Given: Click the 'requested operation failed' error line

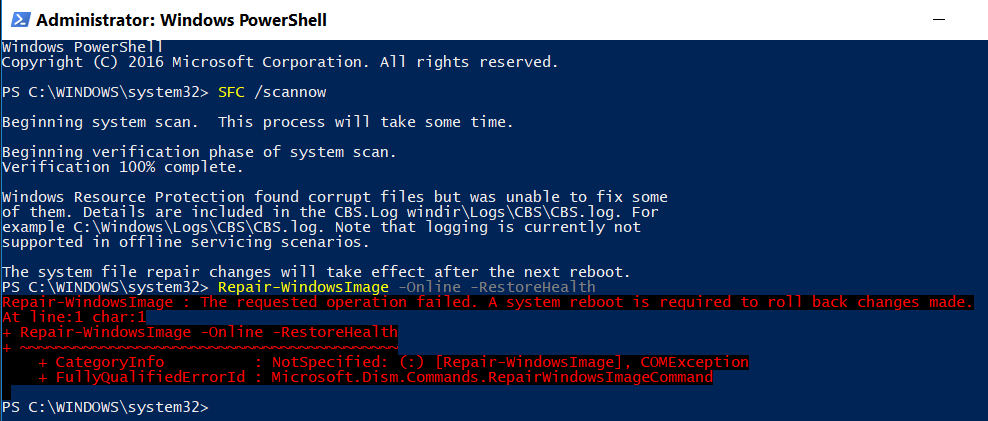Looking at the screenshot, I should pos(488,303).
